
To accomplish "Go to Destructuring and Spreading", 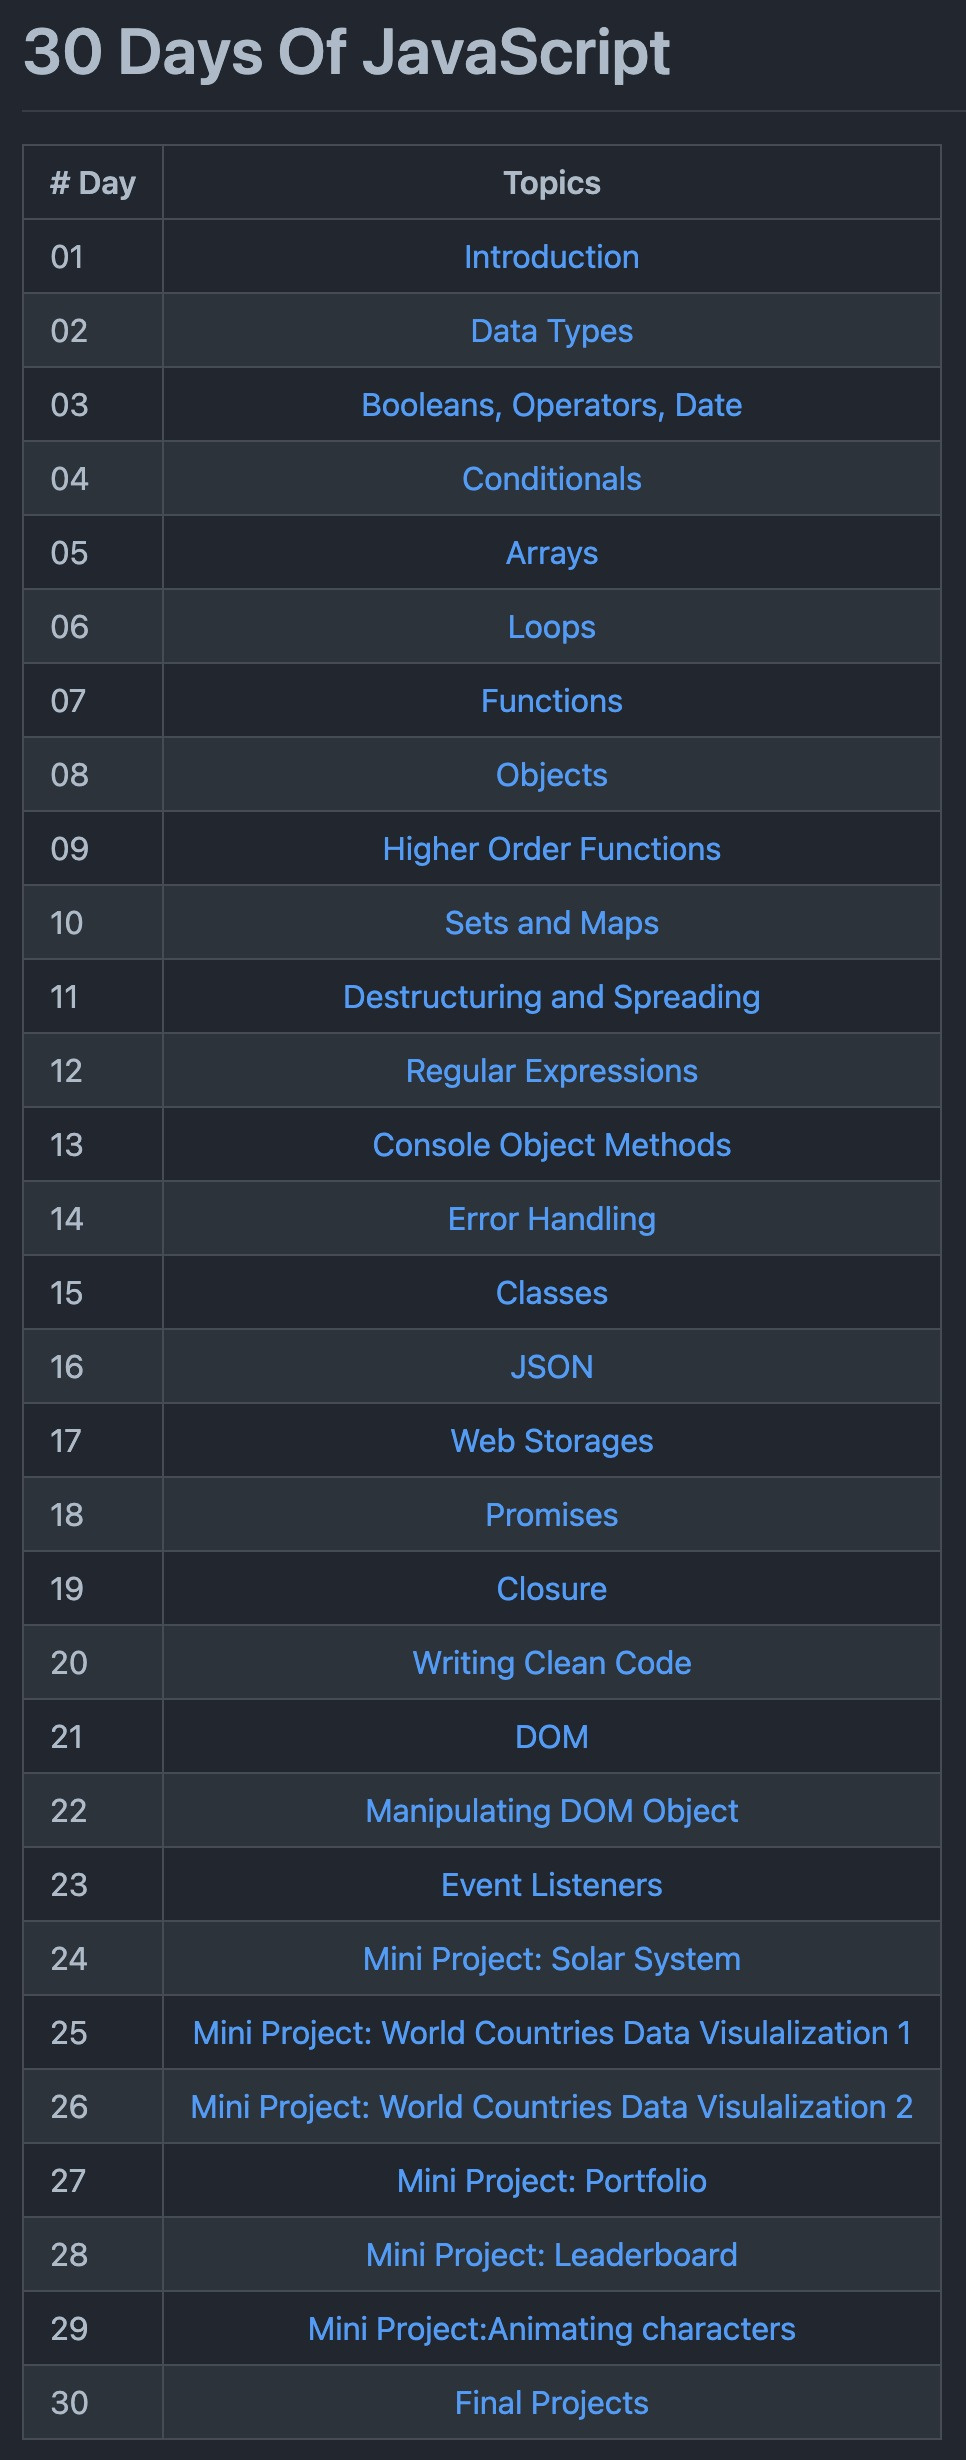I will (551, 997).
